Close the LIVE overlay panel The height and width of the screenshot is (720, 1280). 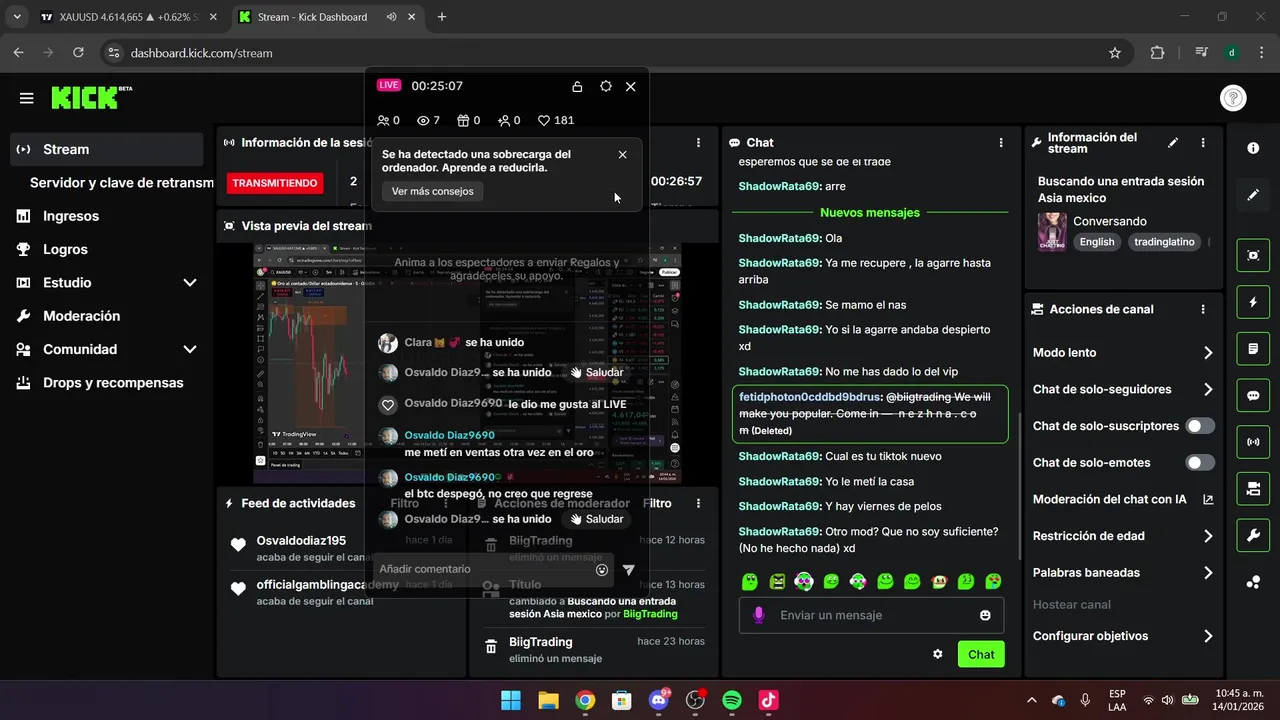[x=630, y=87]
